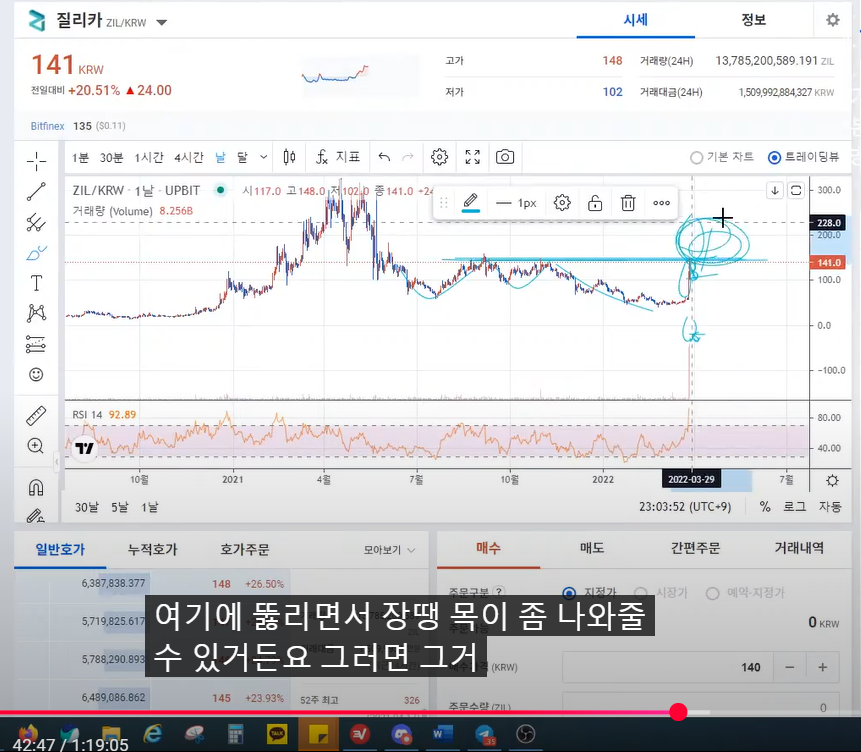Click the square-bracket button on the chart pane

tap(796, 191)
